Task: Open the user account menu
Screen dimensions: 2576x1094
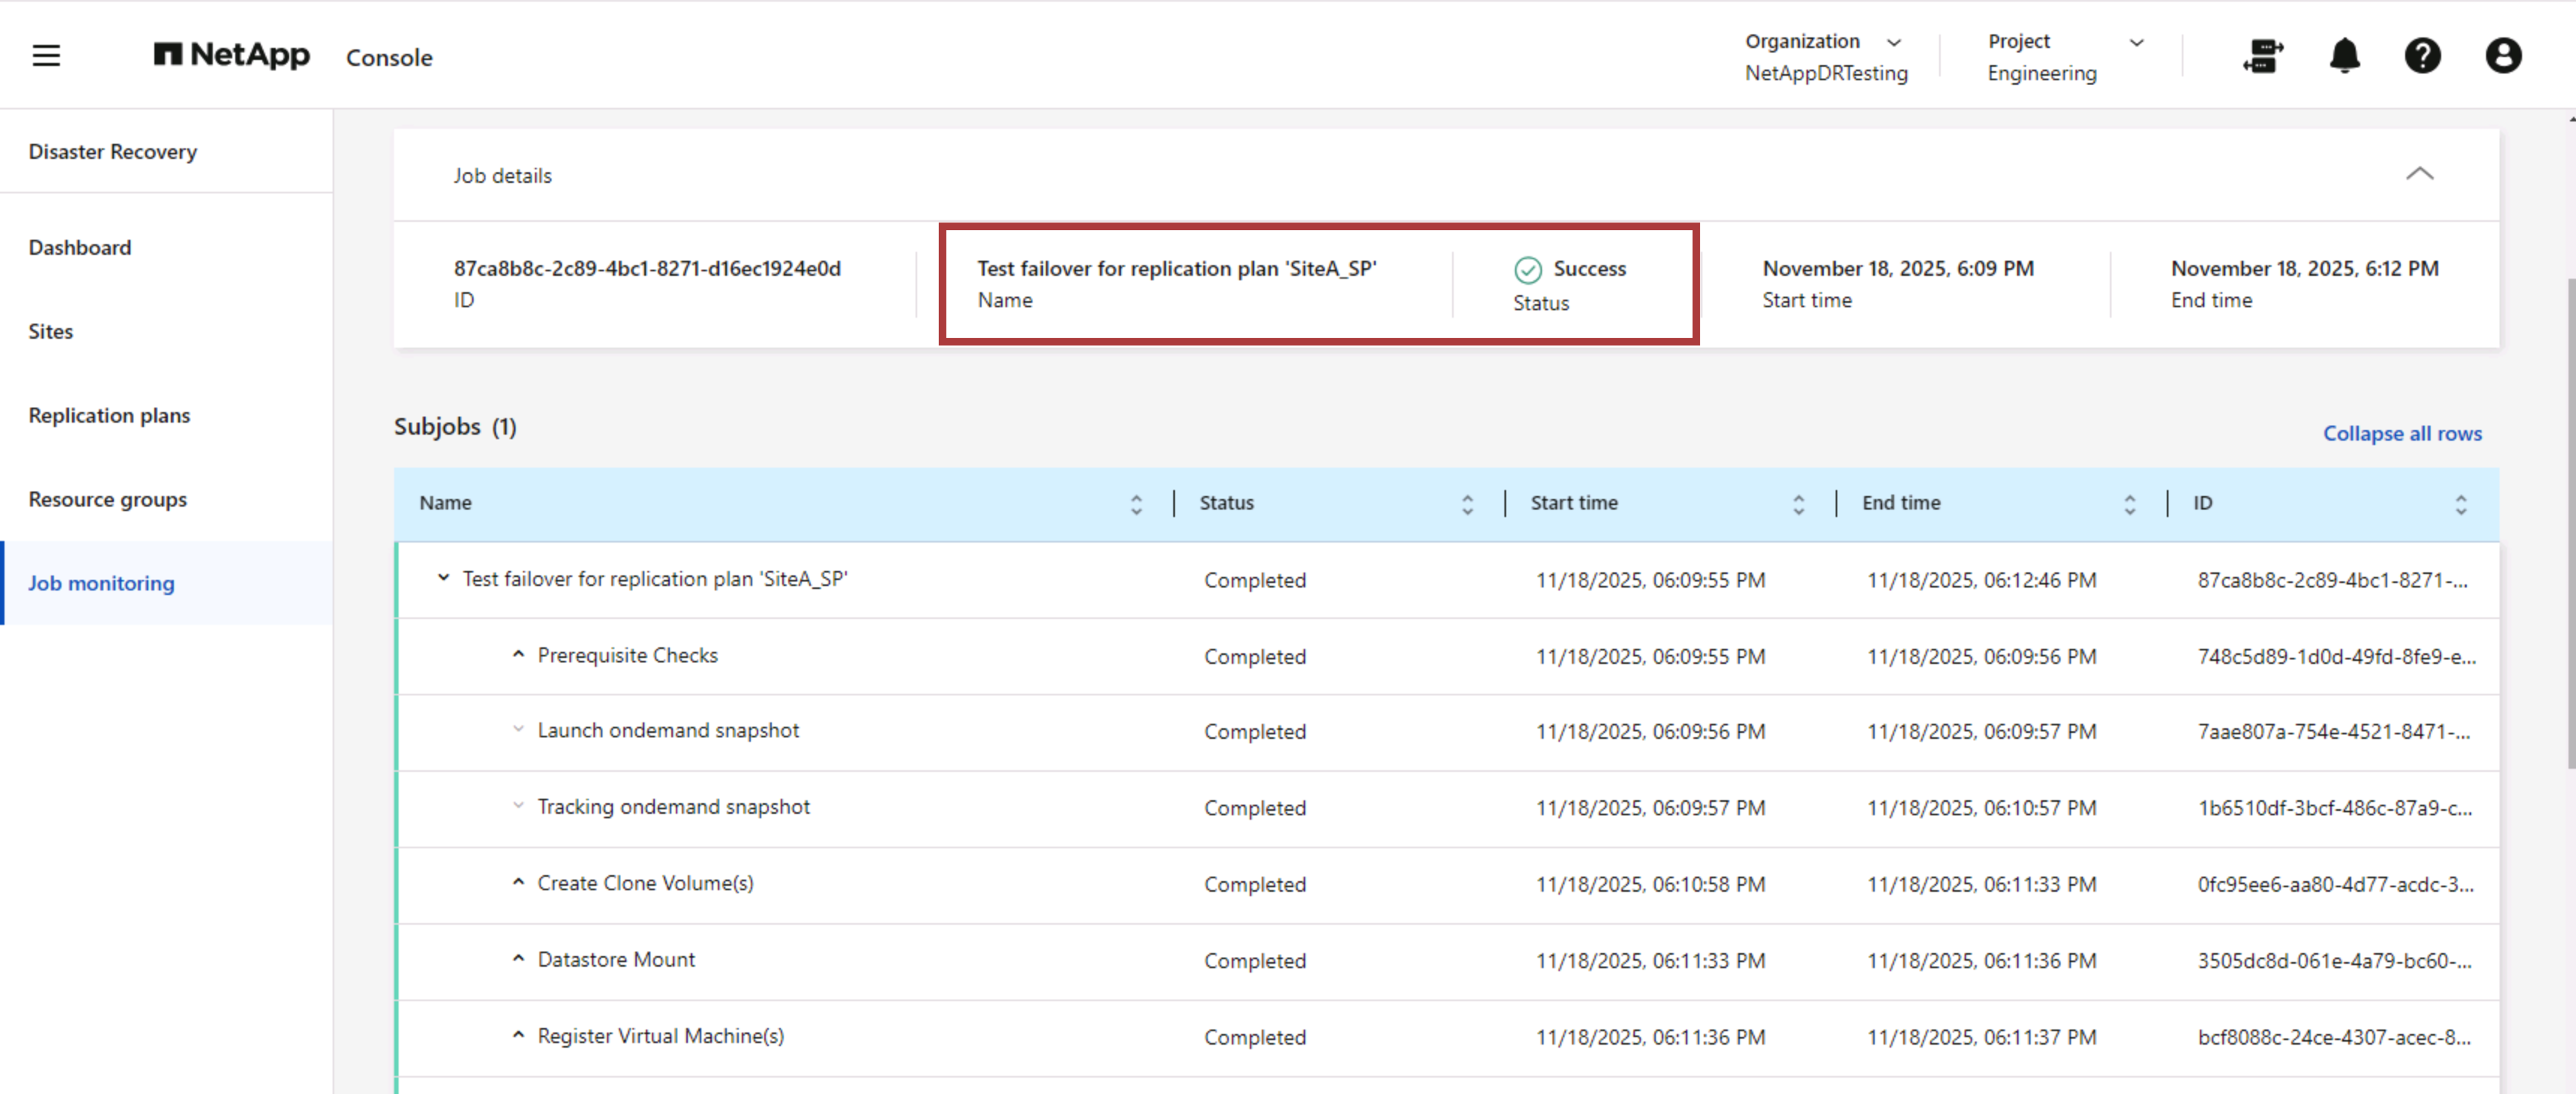Action: (2503, 56)
